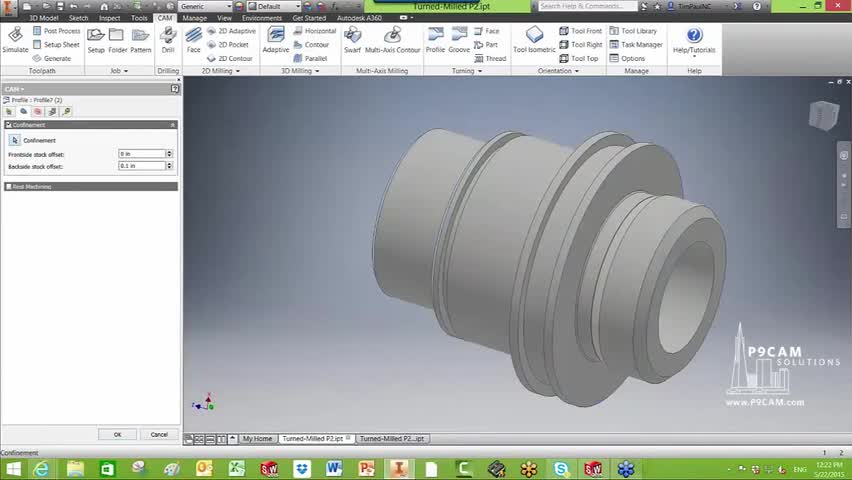
Task: Open the Tool Library
Action: [x=633, y=31]
